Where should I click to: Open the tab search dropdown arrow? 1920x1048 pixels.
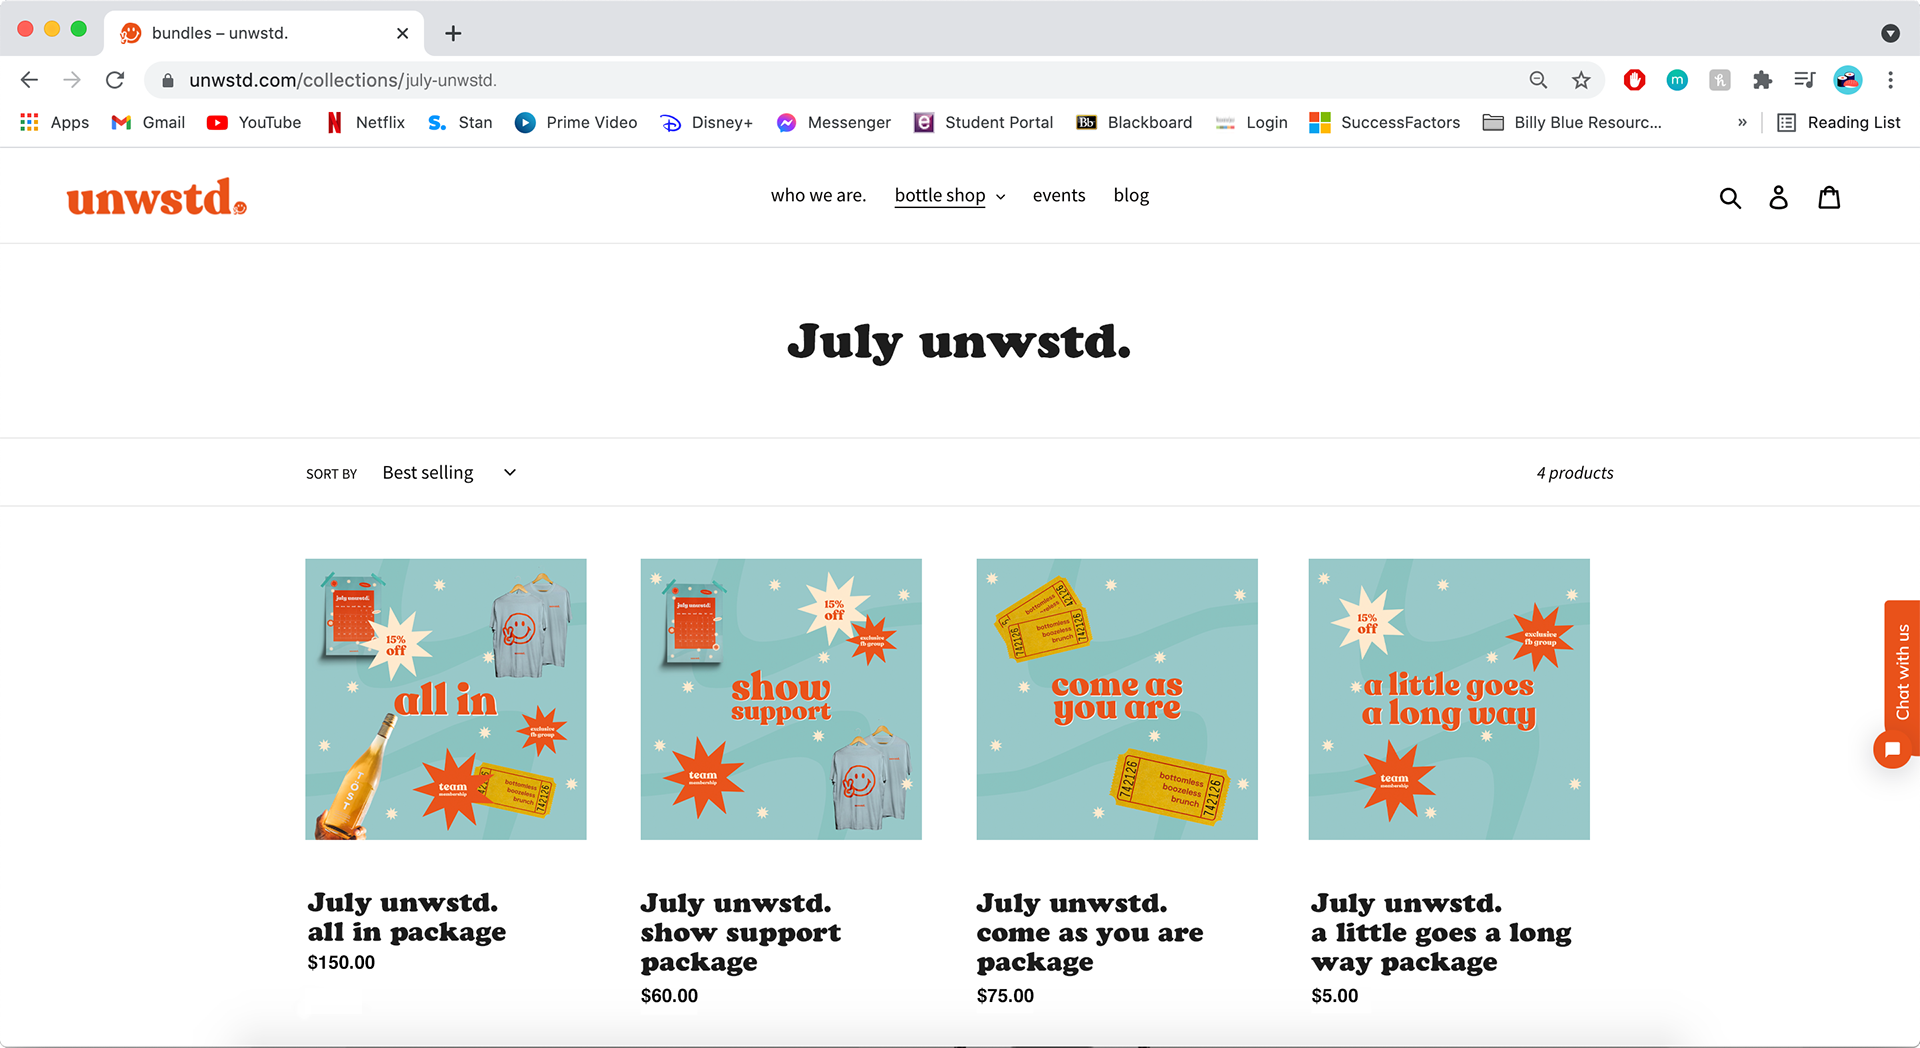tap(1890, 33)
